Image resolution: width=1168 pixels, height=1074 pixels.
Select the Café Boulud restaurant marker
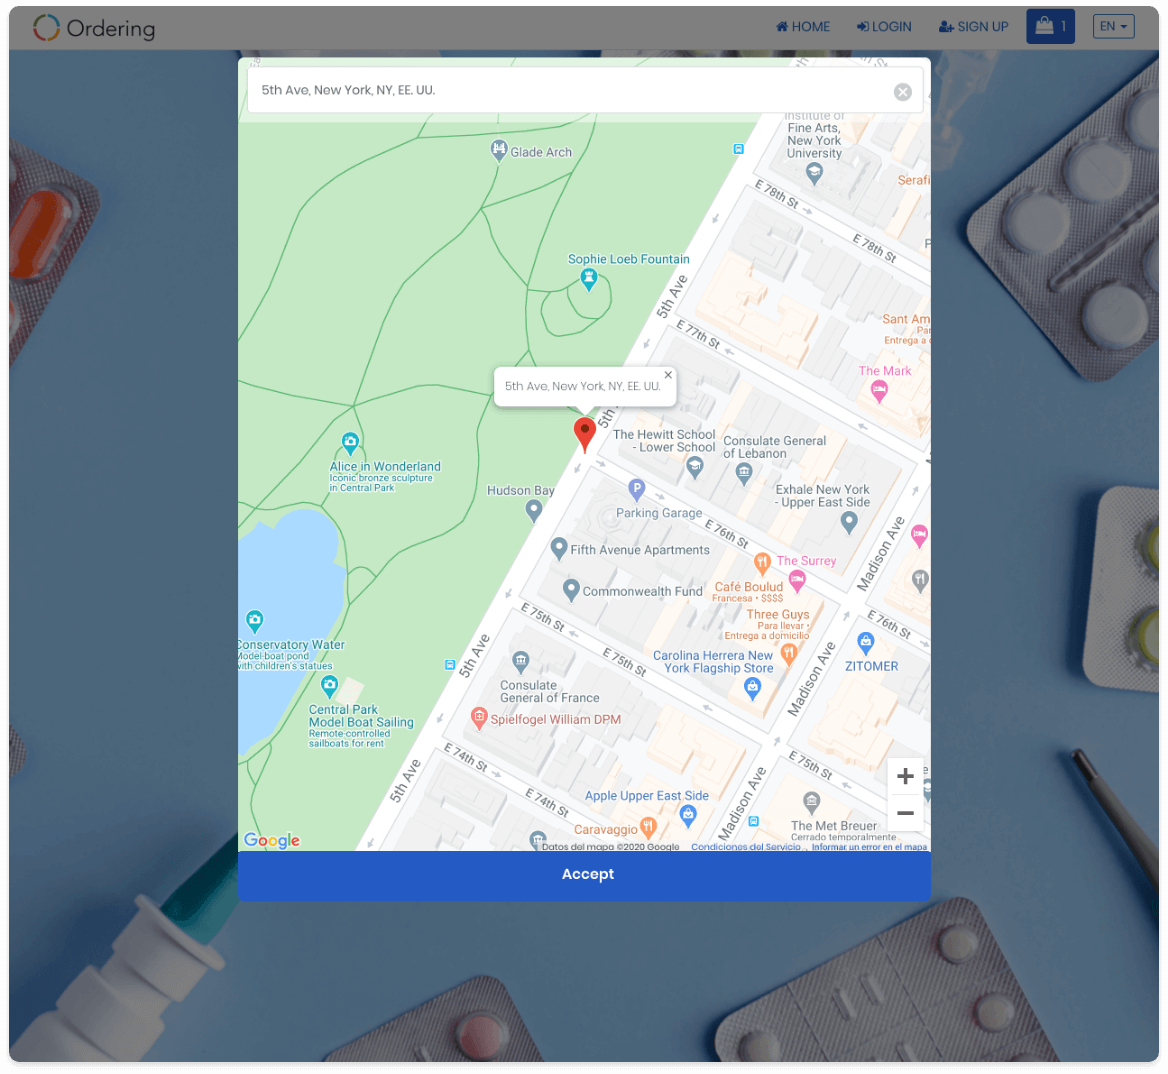point(762,564)
